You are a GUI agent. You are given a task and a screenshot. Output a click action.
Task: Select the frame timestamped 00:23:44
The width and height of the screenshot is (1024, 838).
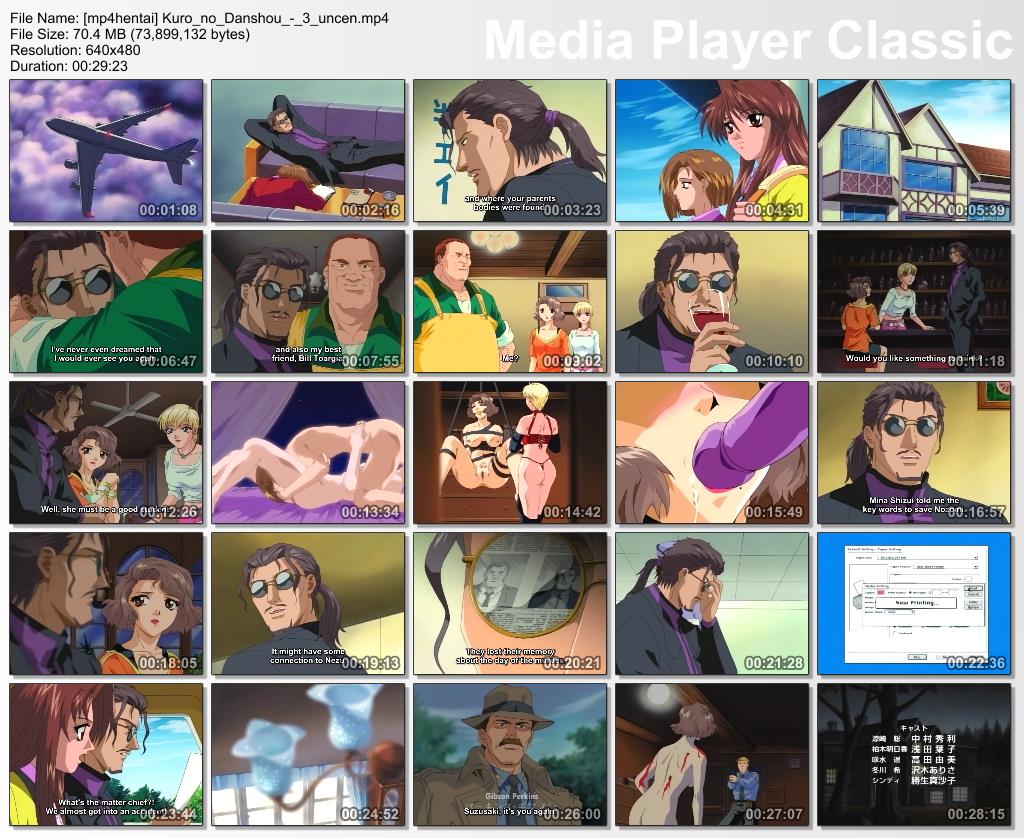coord(106,754)
